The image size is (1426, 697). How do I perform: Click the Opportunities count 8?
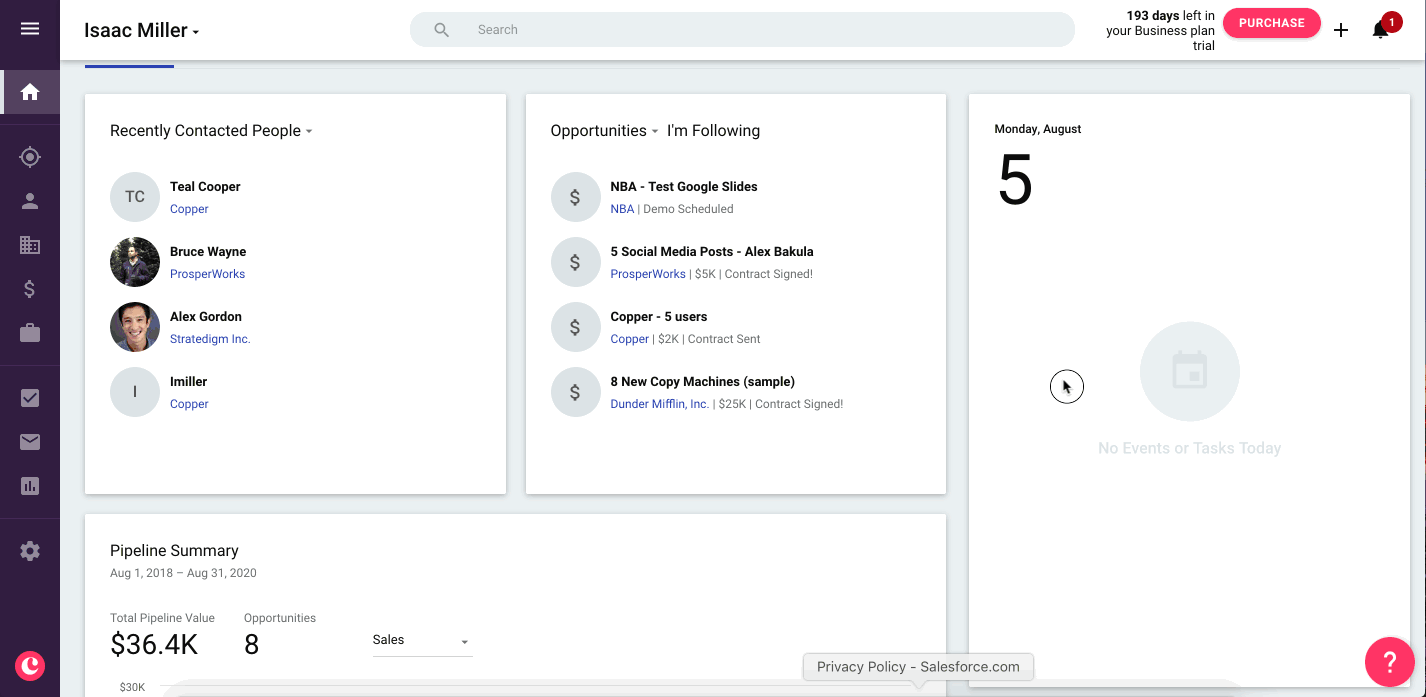pyautogui.click(x=252, y=645)
